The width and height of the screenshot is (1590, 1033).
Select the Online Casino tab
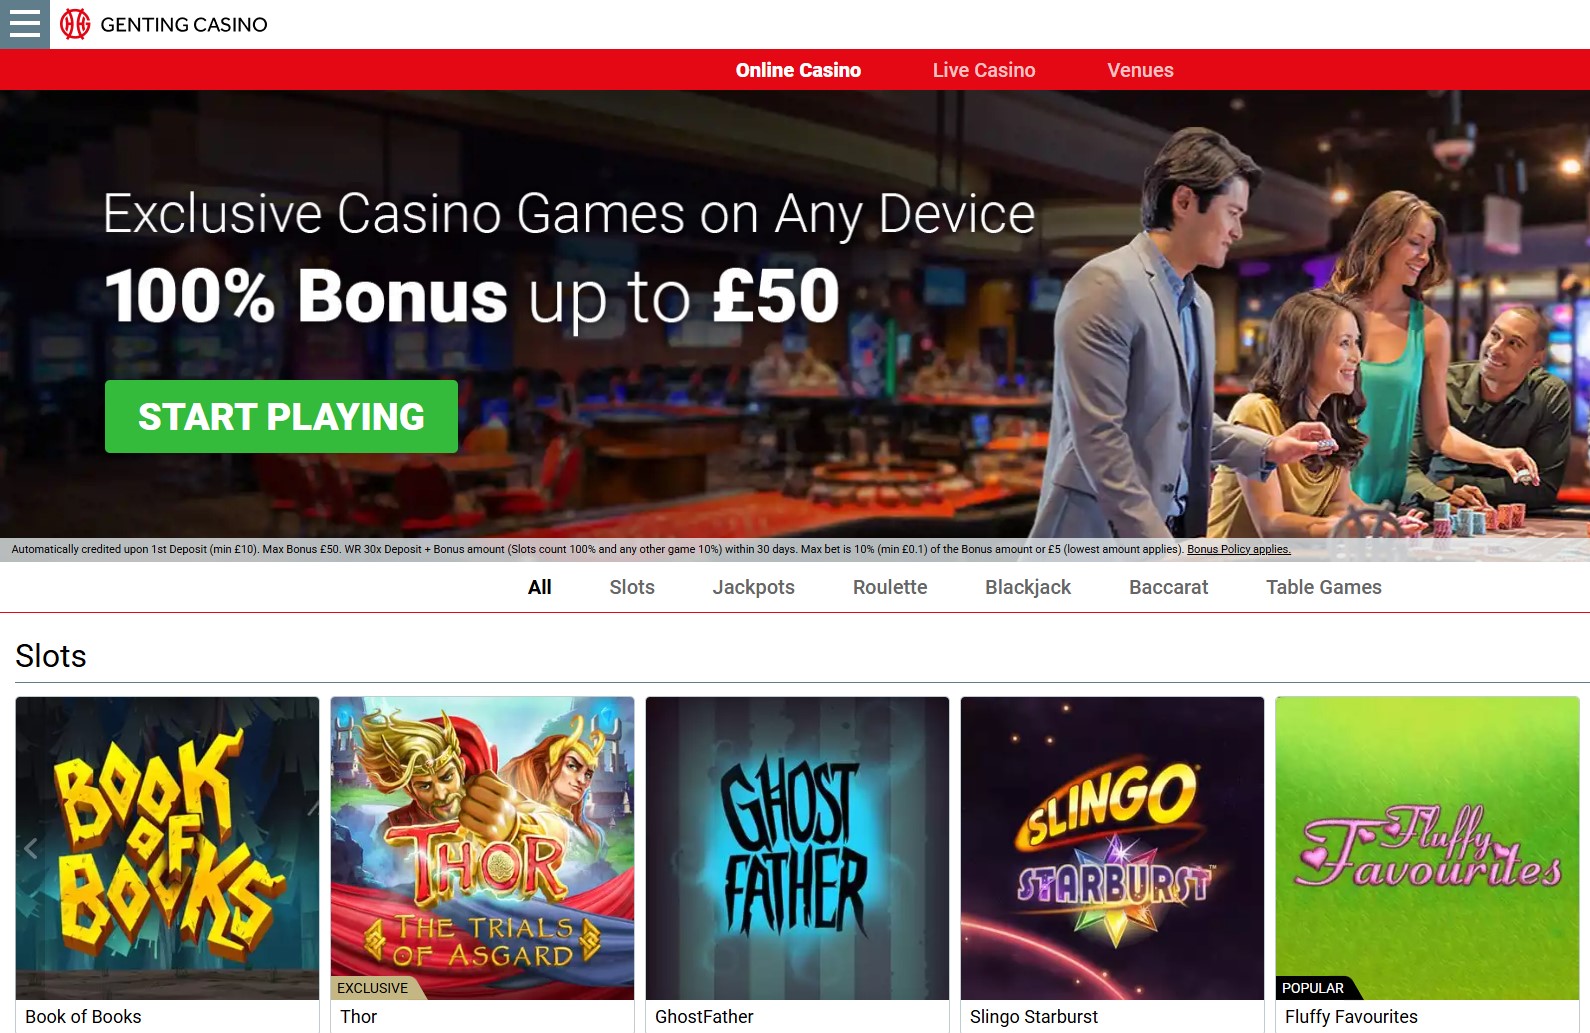(798, 70)
